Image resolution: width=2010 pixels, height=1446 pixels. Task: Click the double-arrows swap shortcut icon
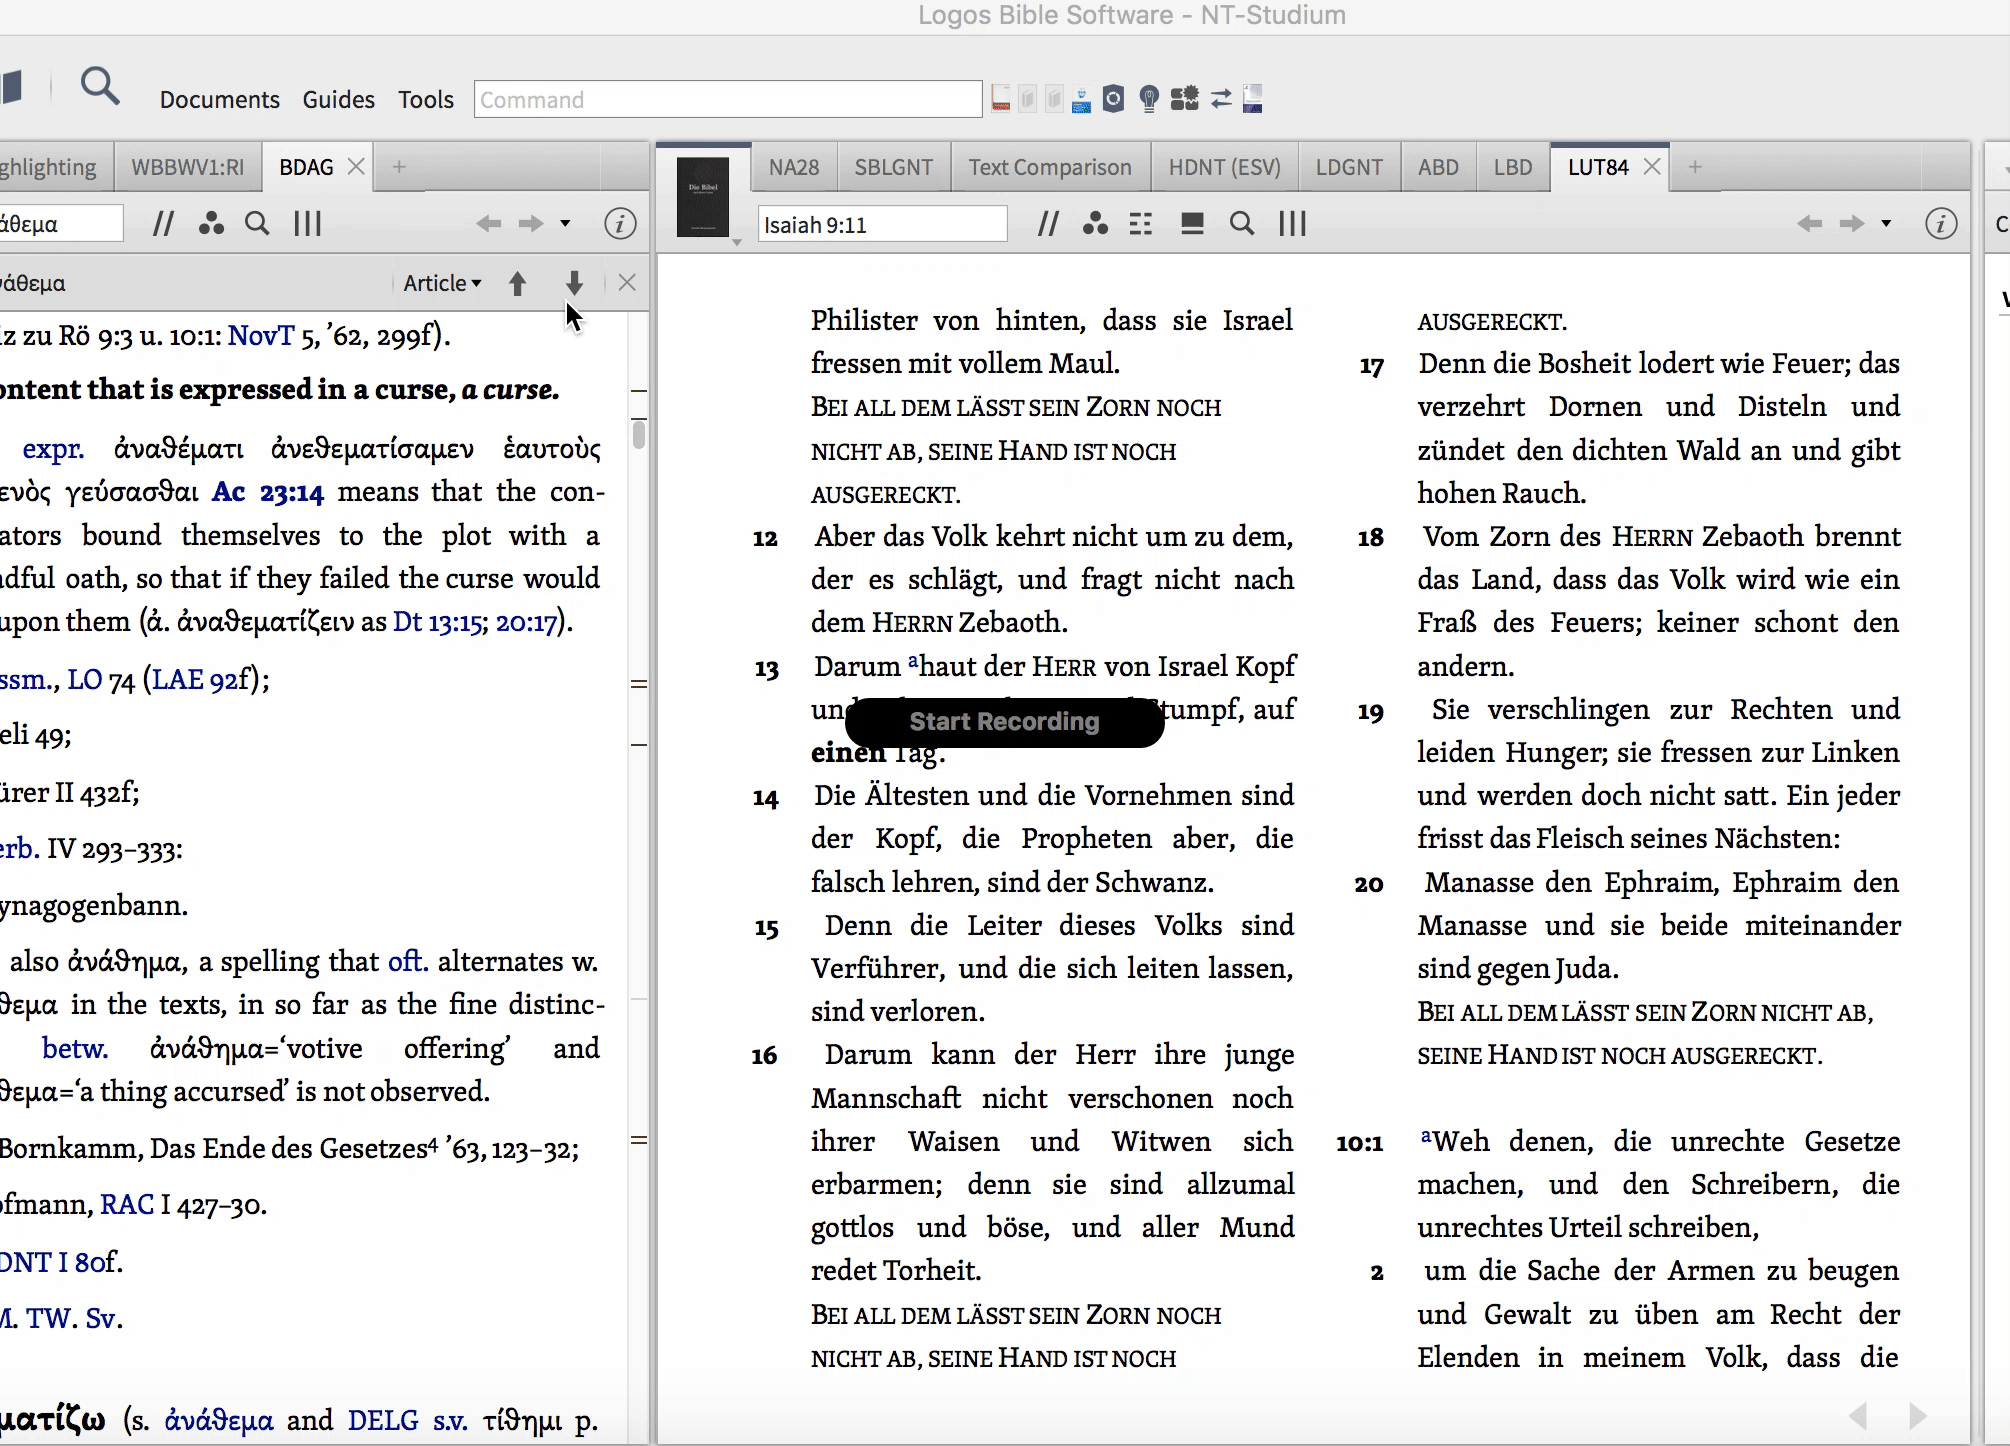click(x=1221, y=99)
